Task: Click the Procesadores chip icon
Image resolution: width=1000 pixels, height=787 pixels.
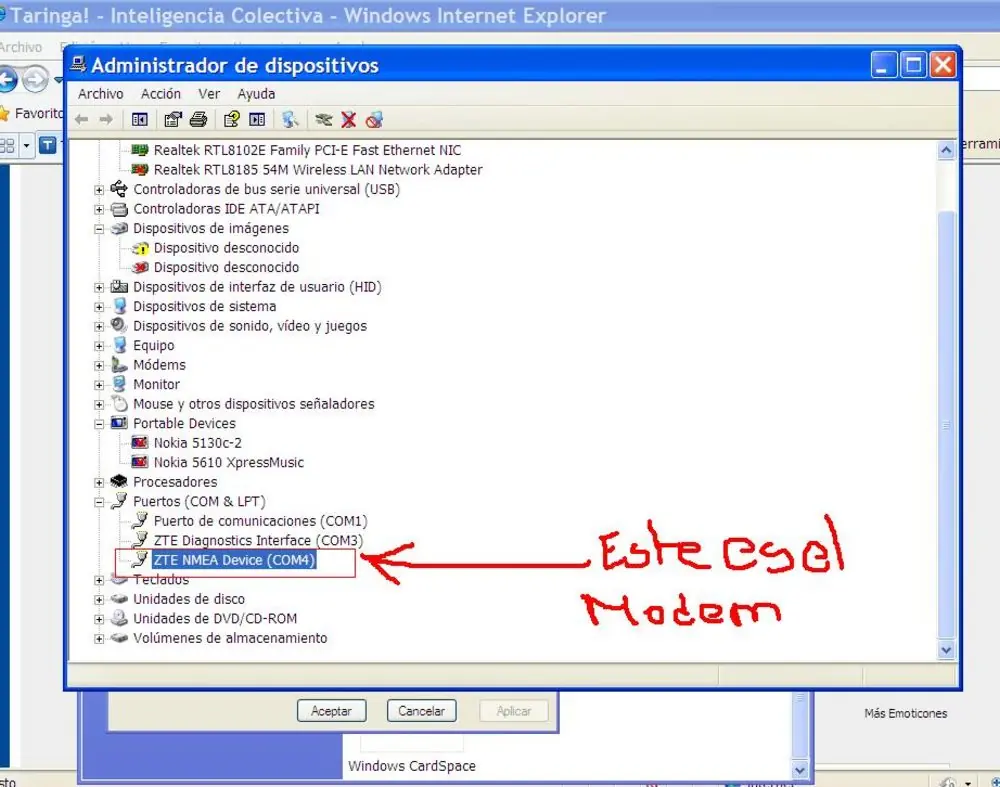Action: (x=119, y=482)
